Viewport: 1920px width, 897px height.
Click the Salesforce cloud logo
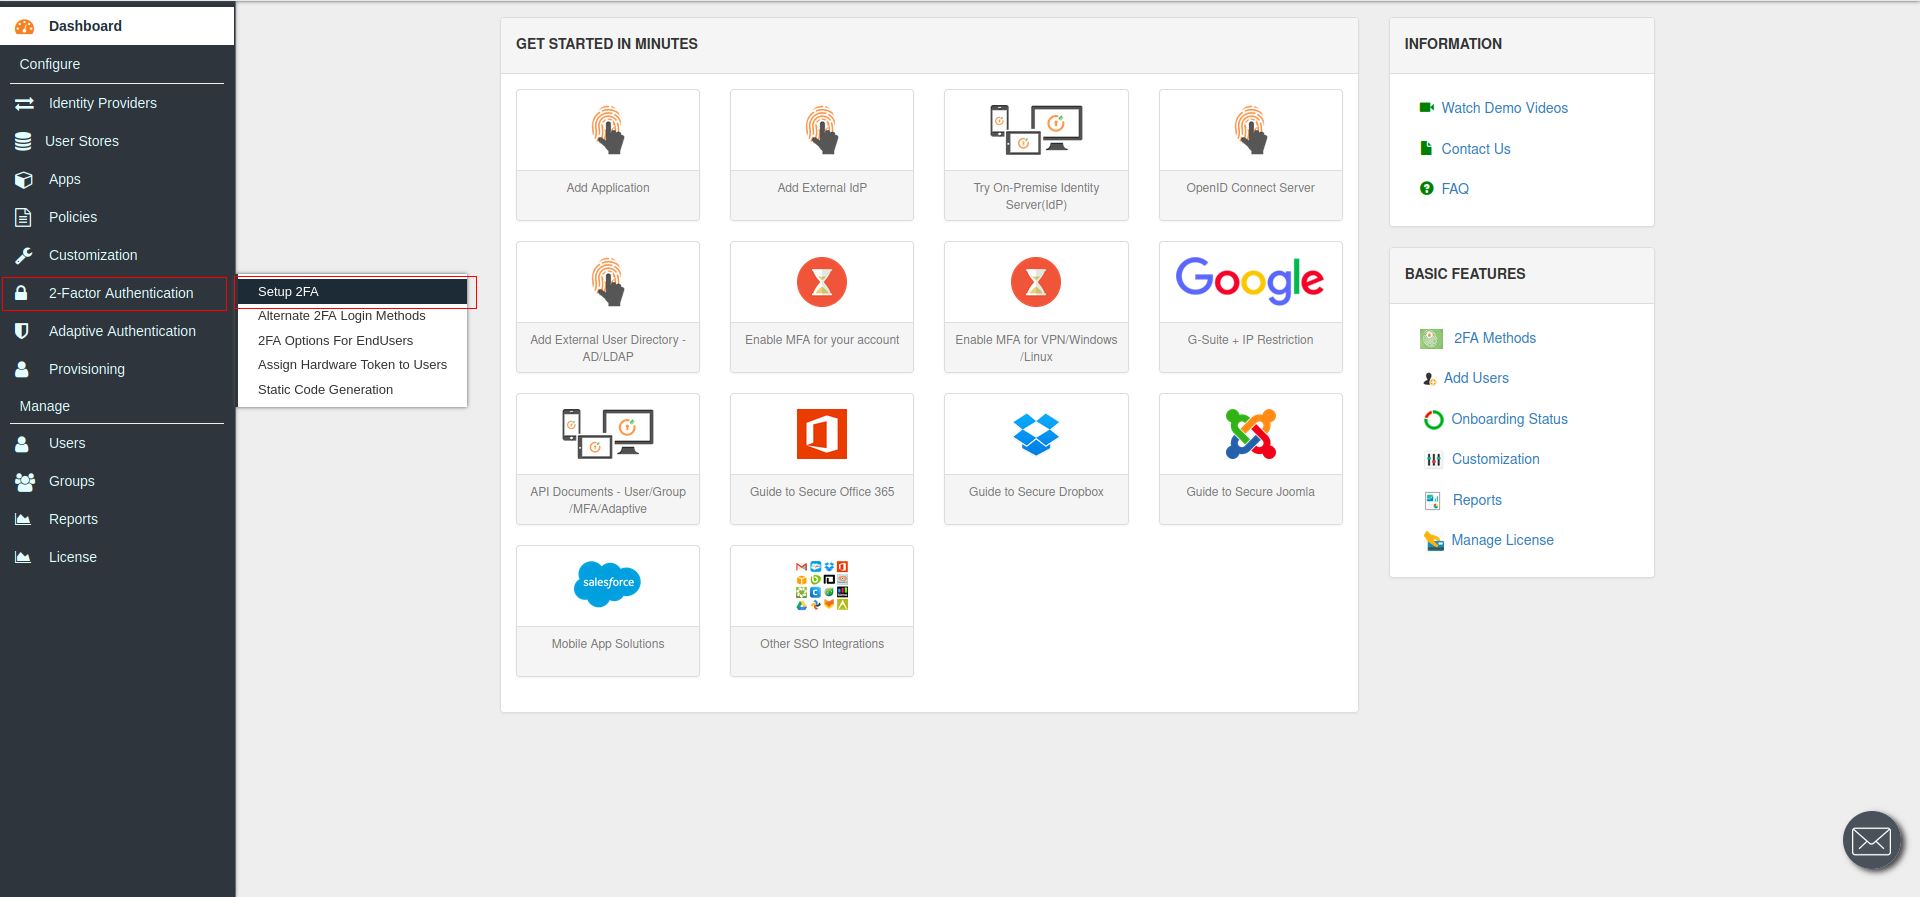pos(608,584)
